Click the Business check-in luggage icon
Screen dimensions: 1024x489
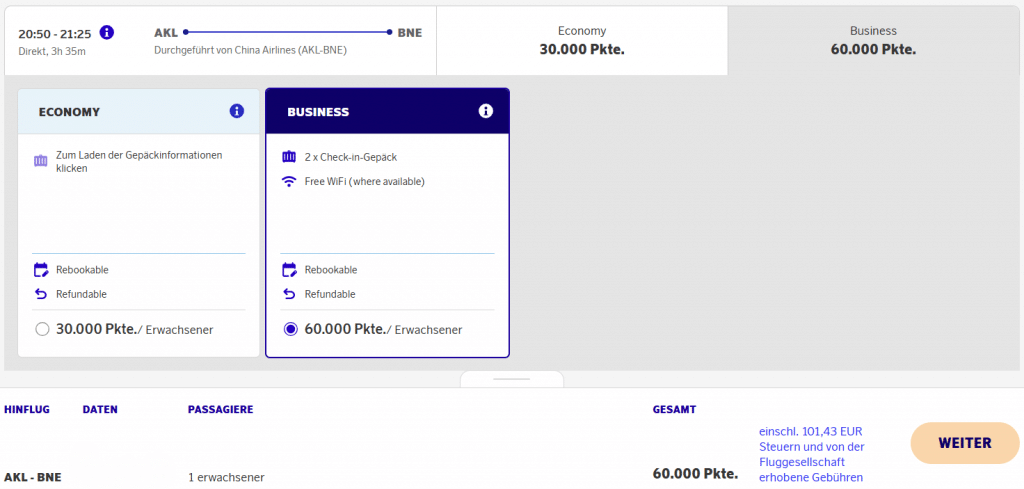[289, 157]
